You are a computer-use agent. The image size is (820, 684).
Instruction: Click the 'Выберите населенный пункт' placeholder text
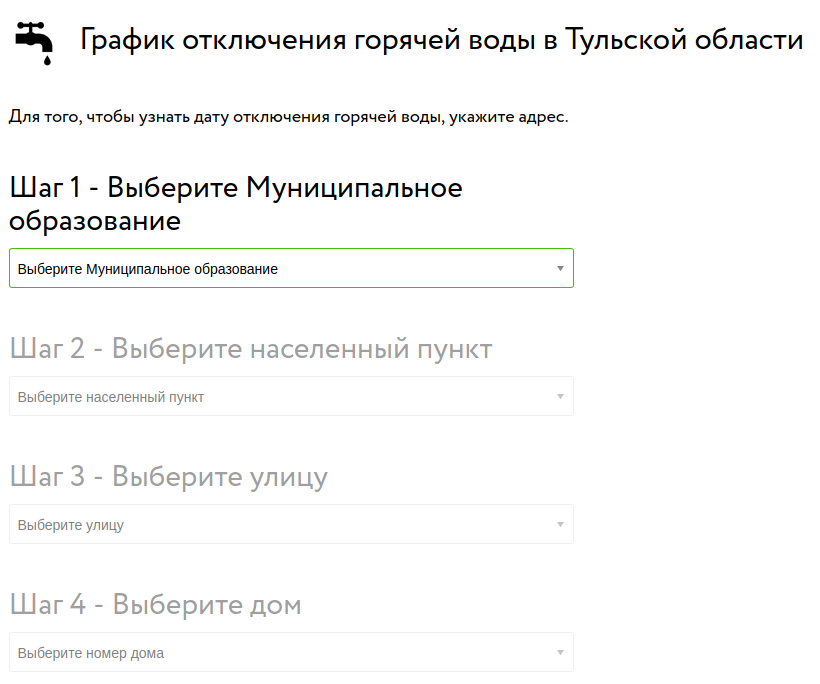point(111,397)
